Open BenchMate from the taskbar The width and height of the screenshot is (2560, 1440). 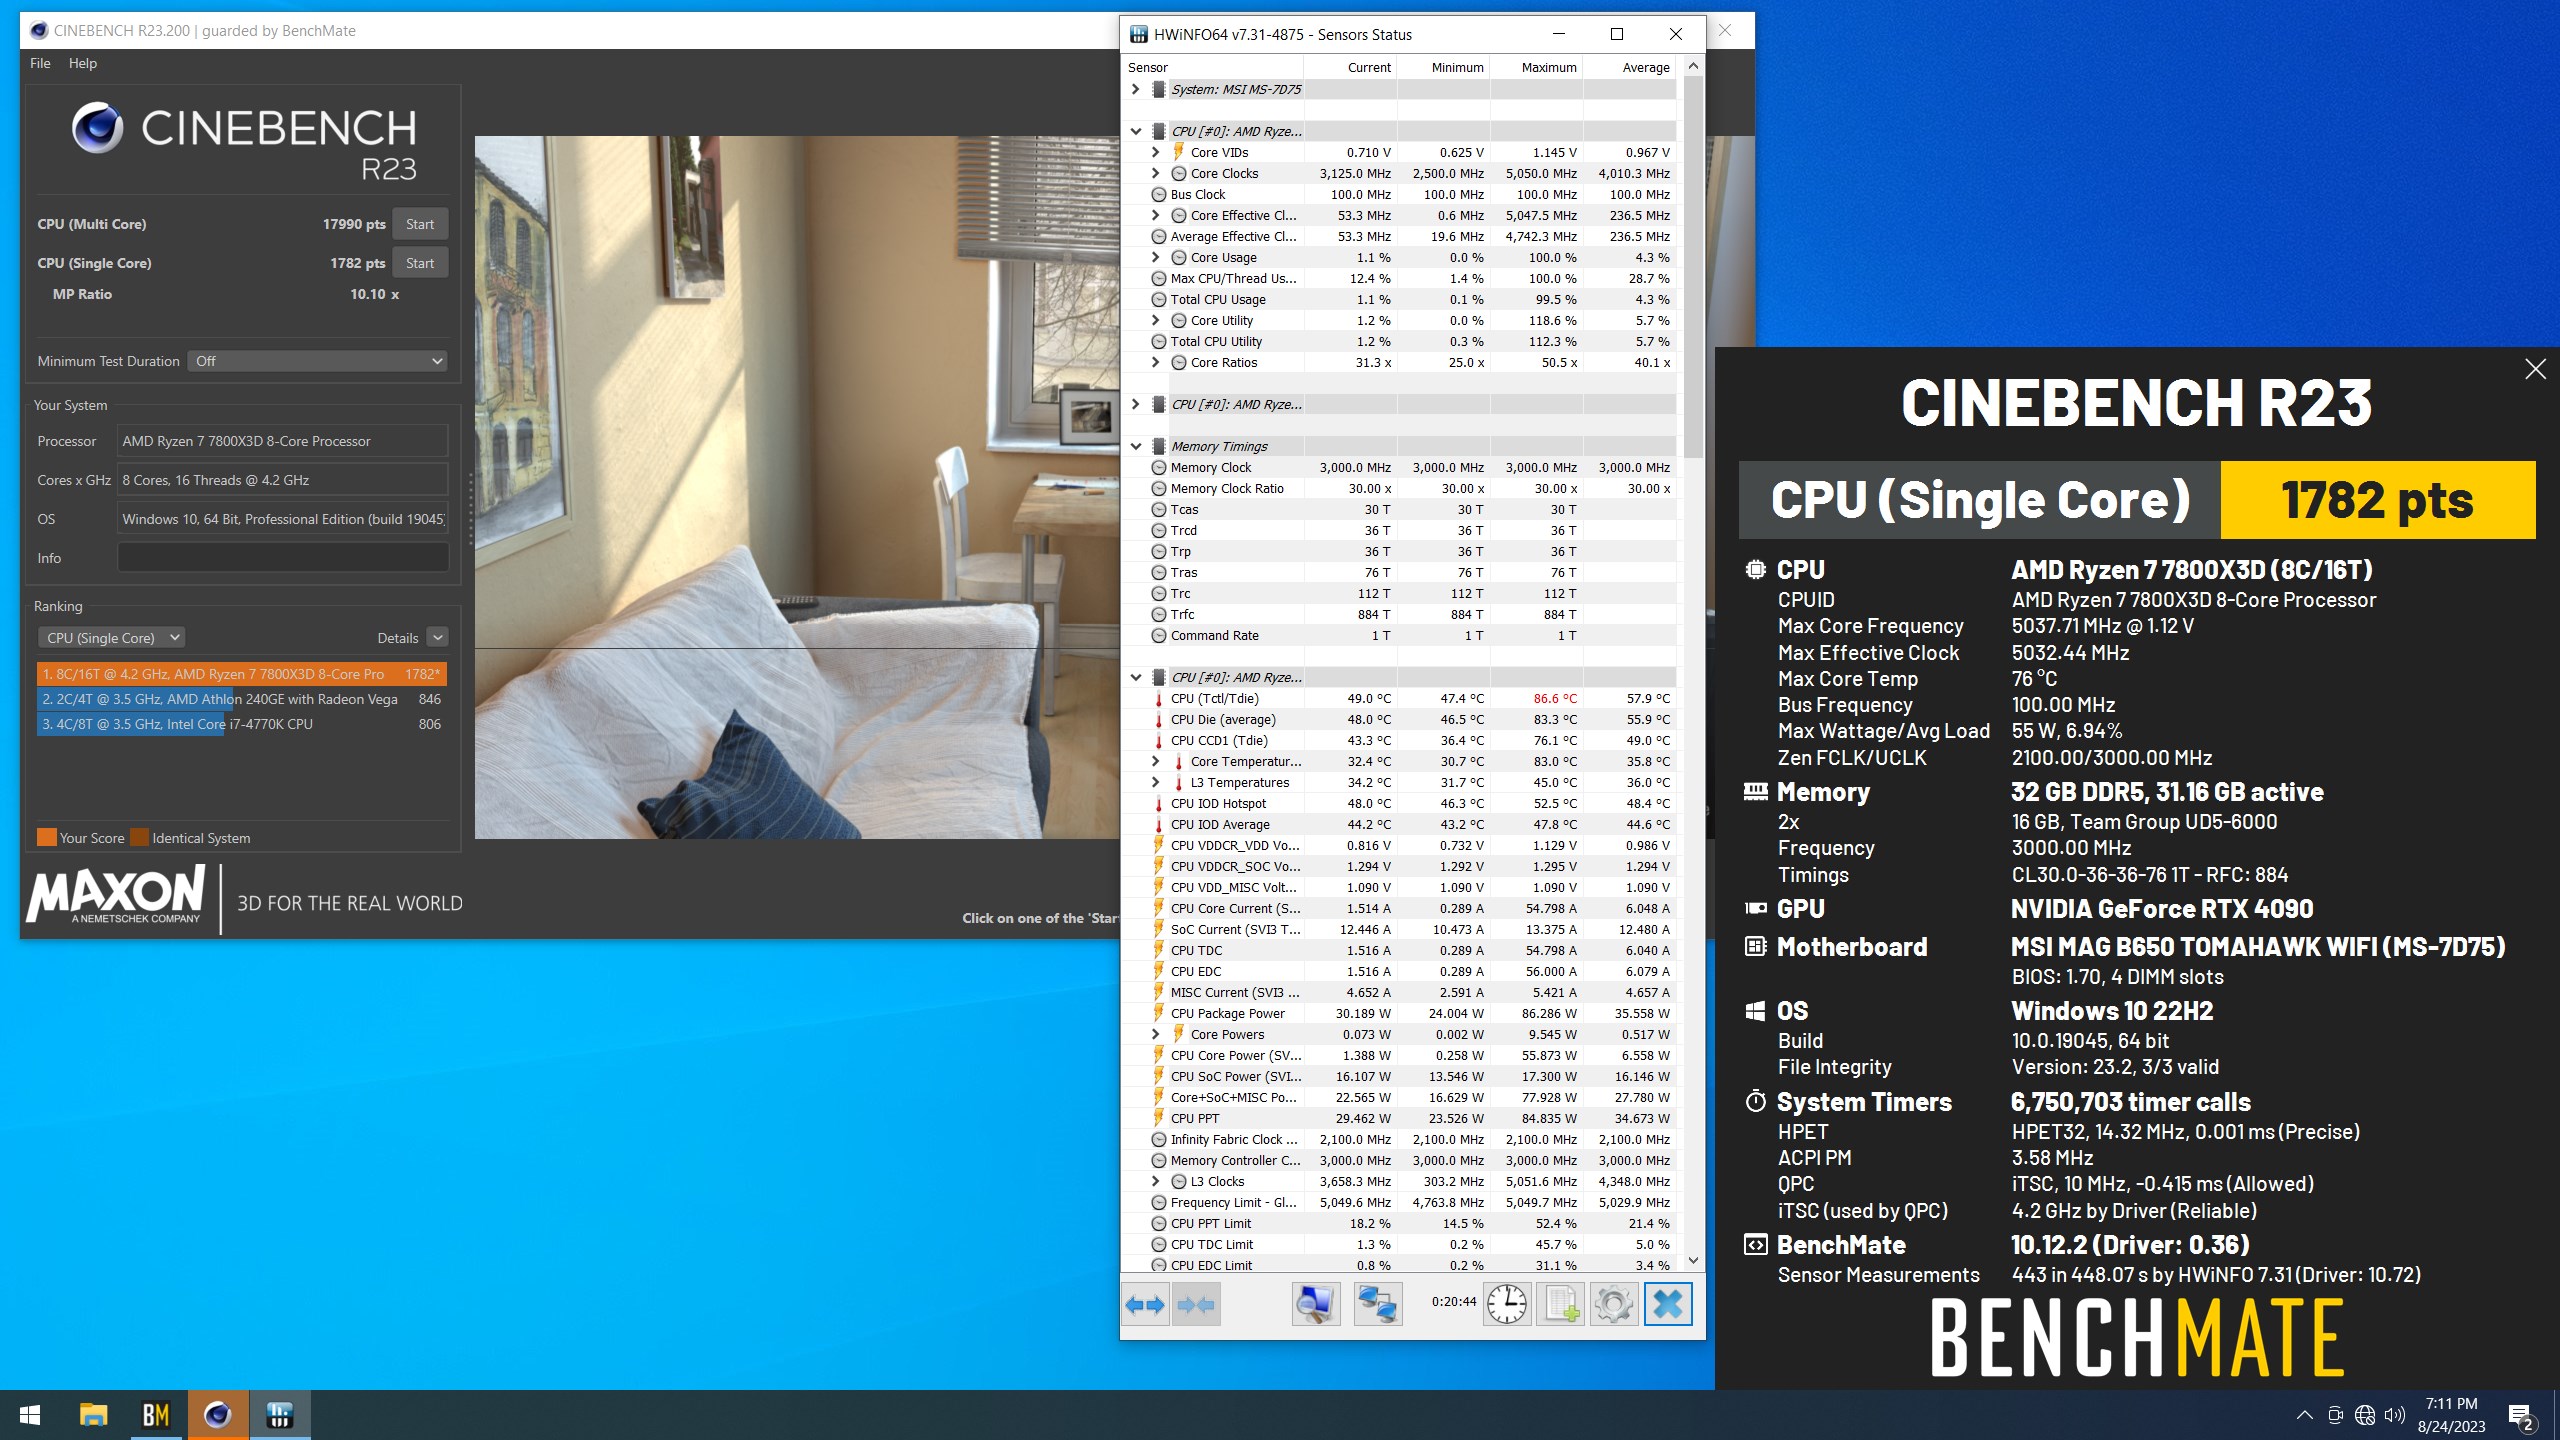tap(155, 1415)
